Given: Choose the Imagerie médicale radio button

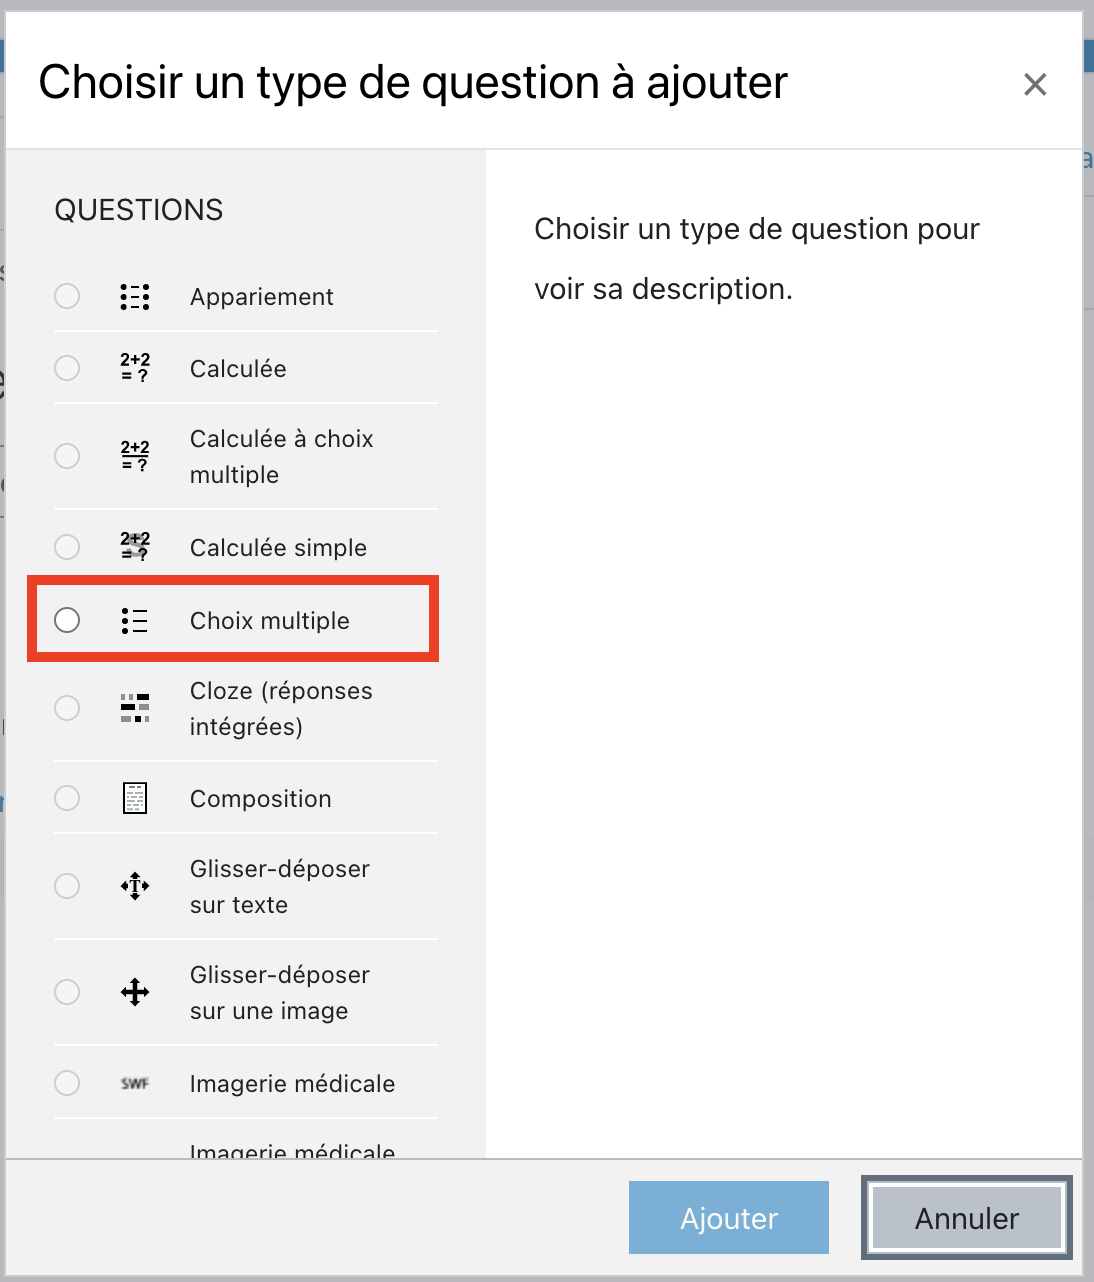Looking at the screenshot, I should click(x=67, y=1083).
